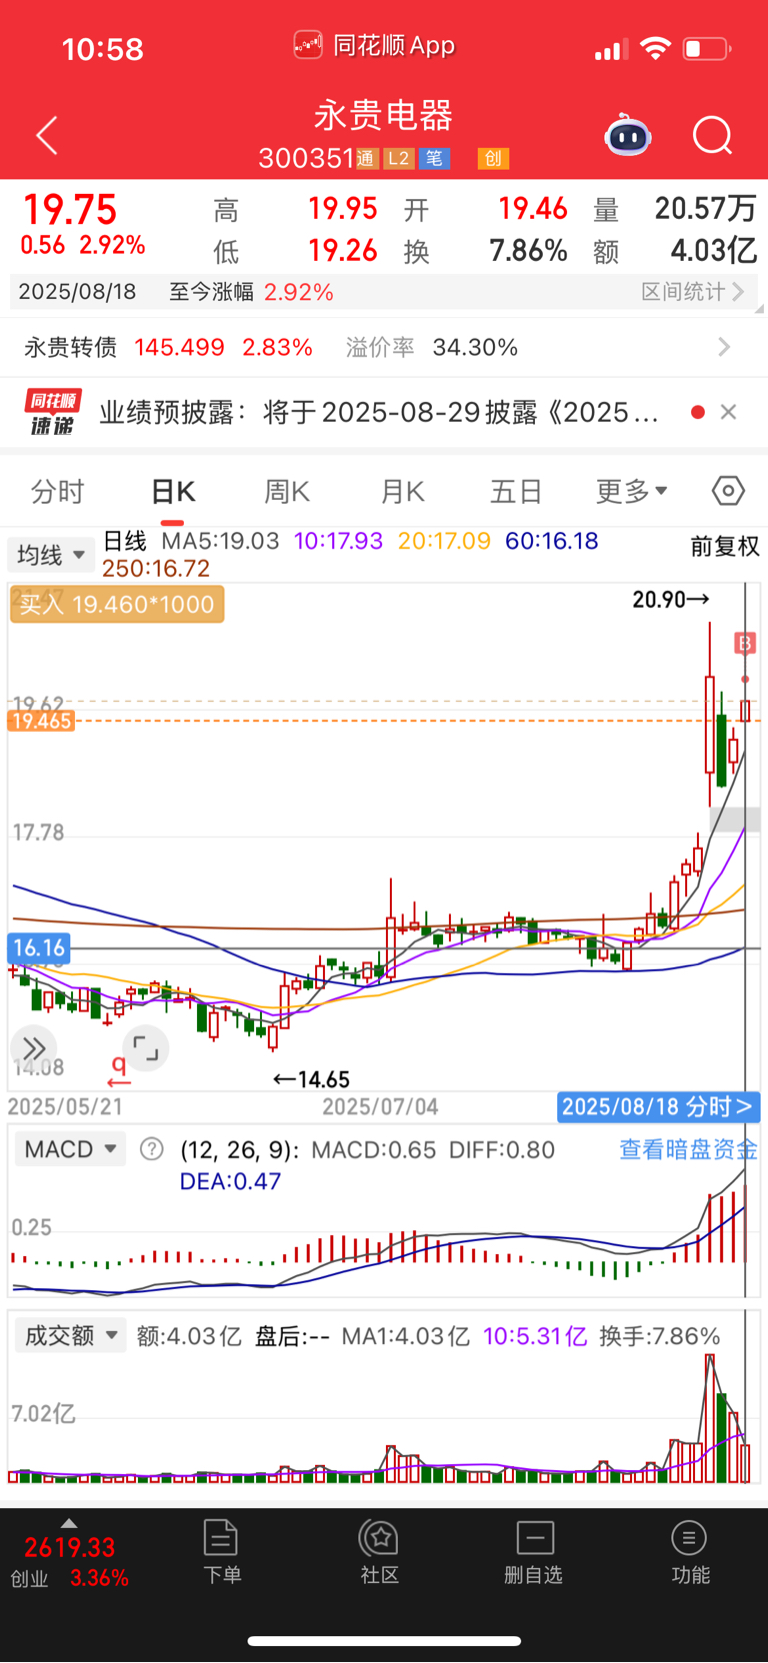
Task: Switch to 周K tab
Action: (287, 491)
